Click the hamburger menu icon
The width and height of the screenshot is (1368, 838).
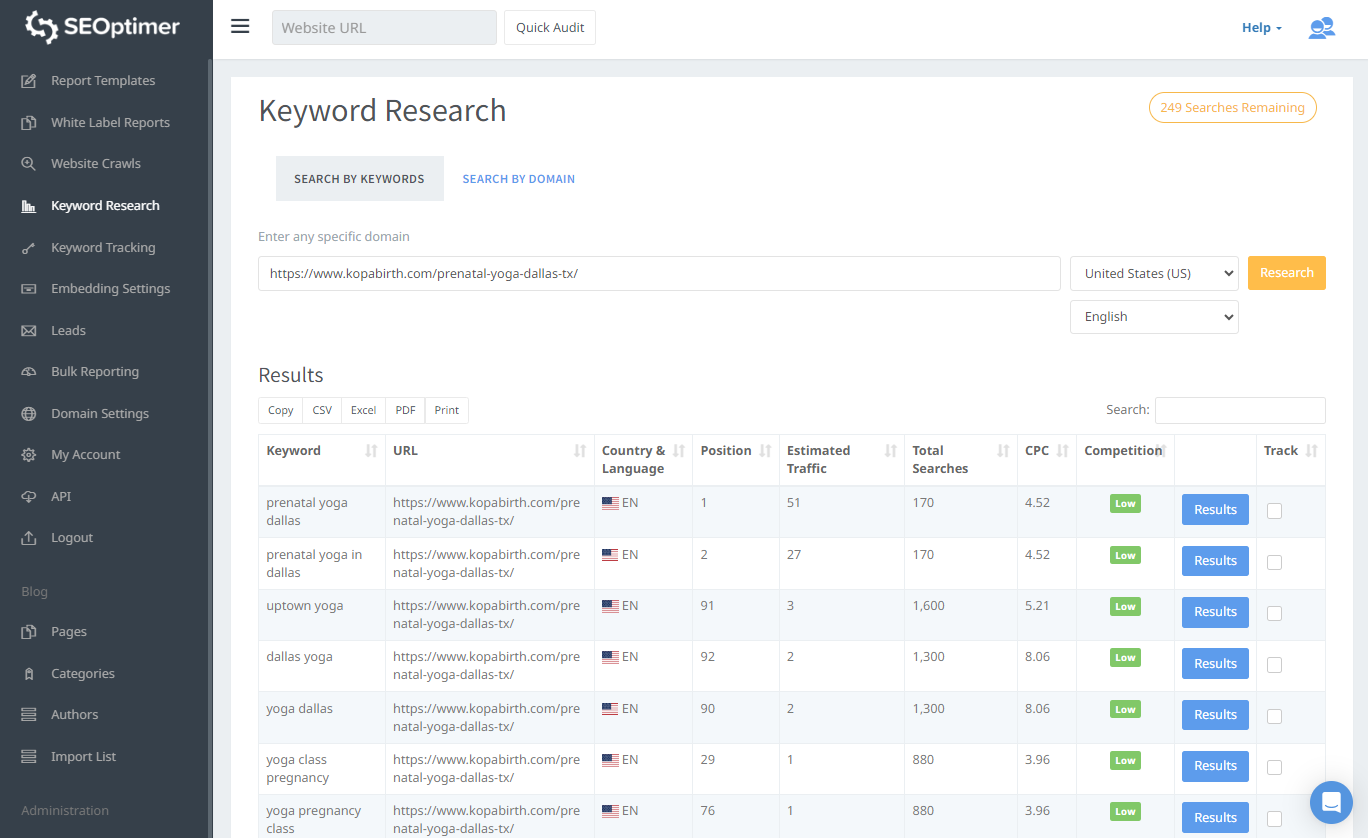coord(240,27)
